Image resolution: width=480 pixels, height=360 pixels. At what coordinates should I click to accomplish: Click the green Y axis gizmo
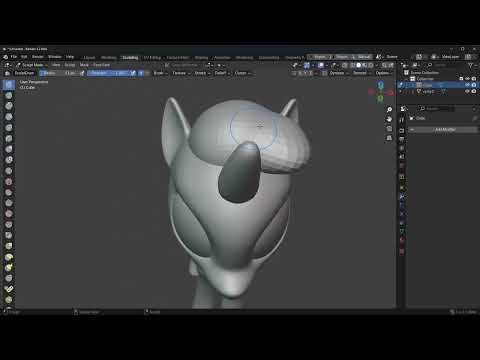[381, 99]
